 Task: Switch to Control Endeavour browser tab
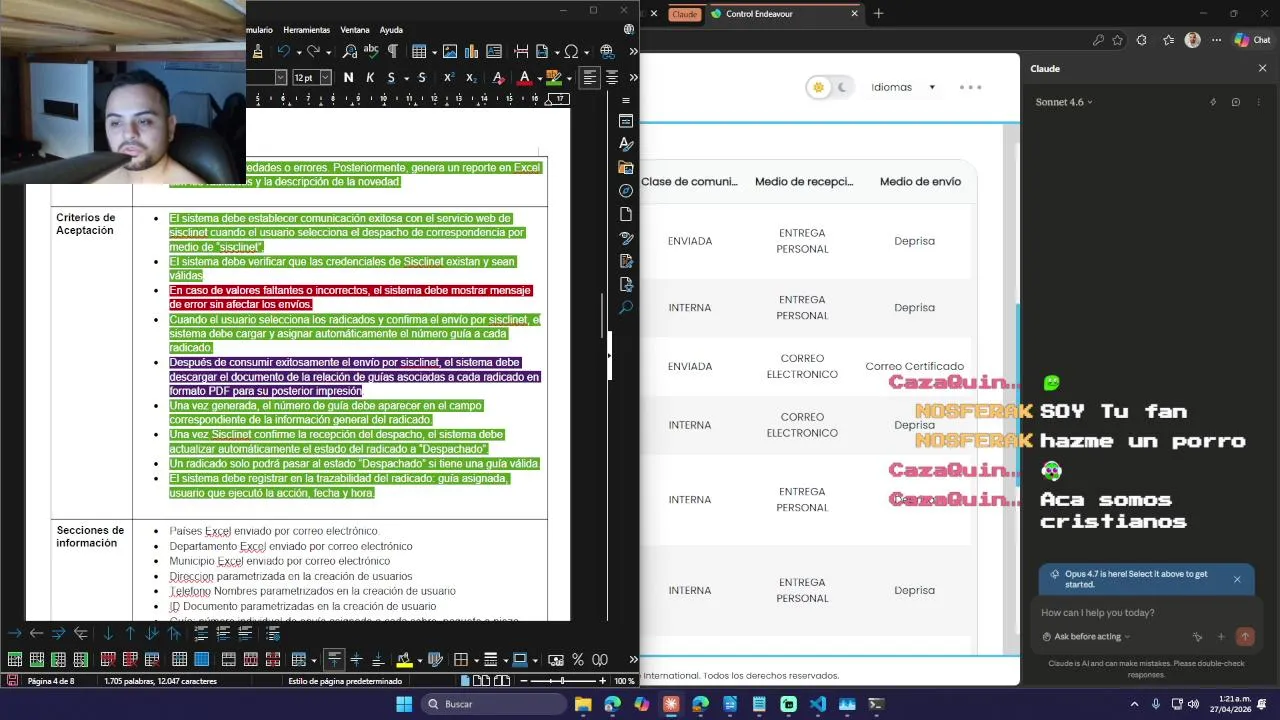click(785, 14)
